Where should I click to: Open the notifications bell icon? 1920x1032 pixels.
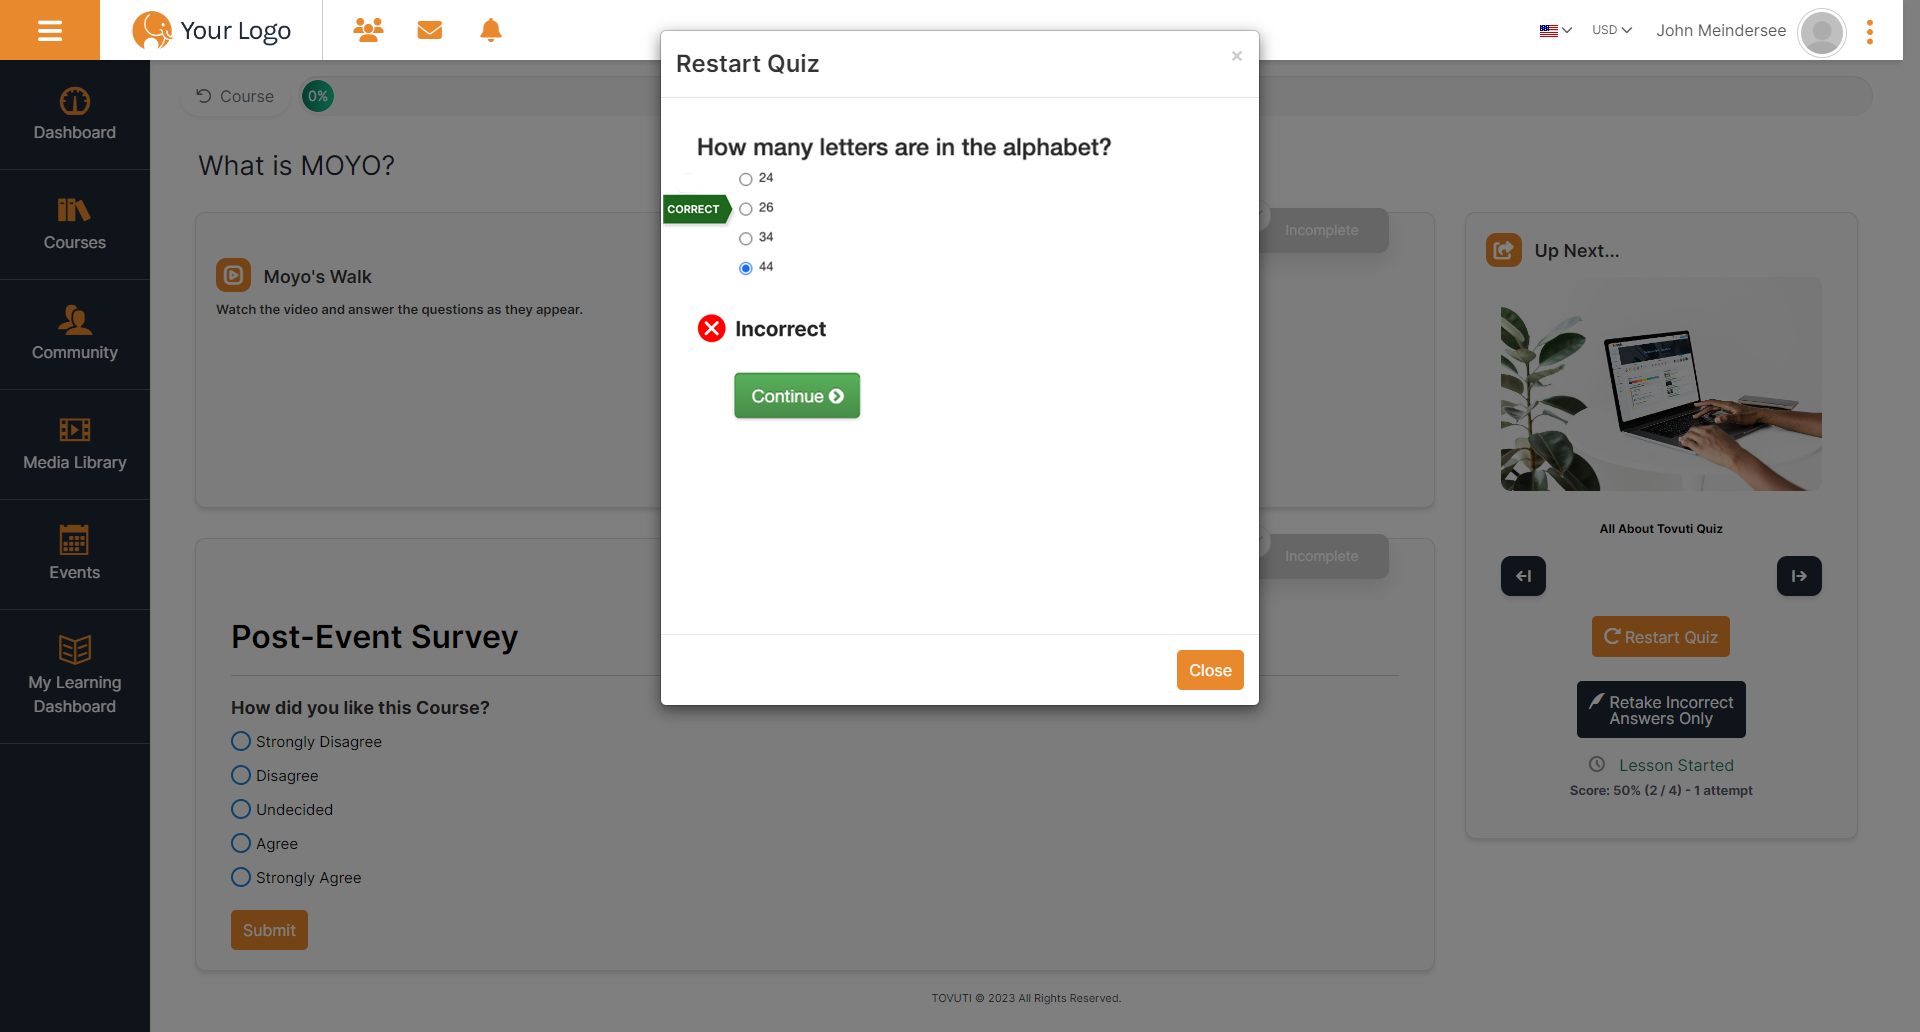pos(491,30)
